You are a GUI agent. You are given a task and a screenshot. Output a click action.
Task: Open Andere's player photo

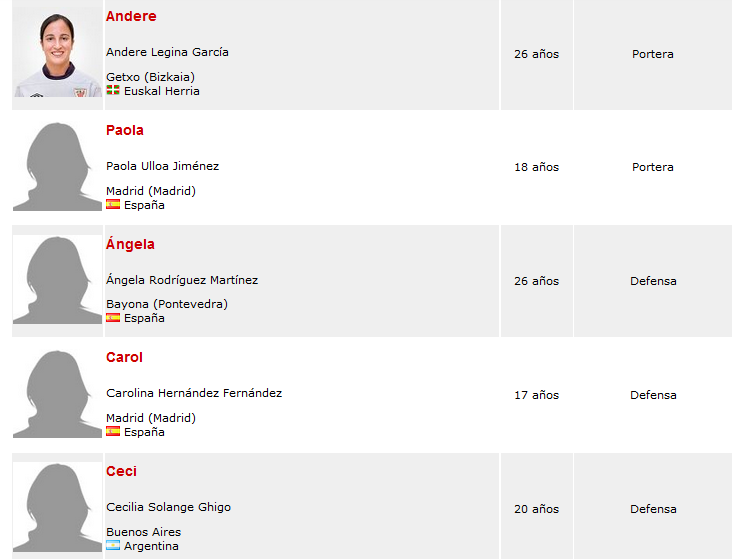click(x=57, y=53)
